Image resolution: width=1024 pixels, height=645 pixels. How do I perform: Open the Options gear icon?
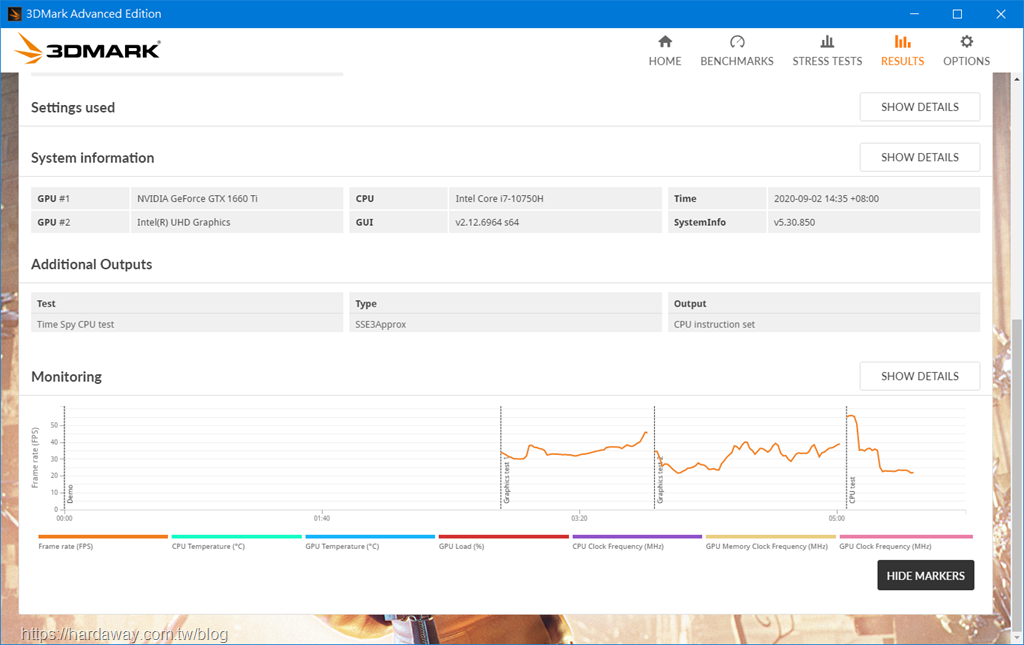point(967,42)
